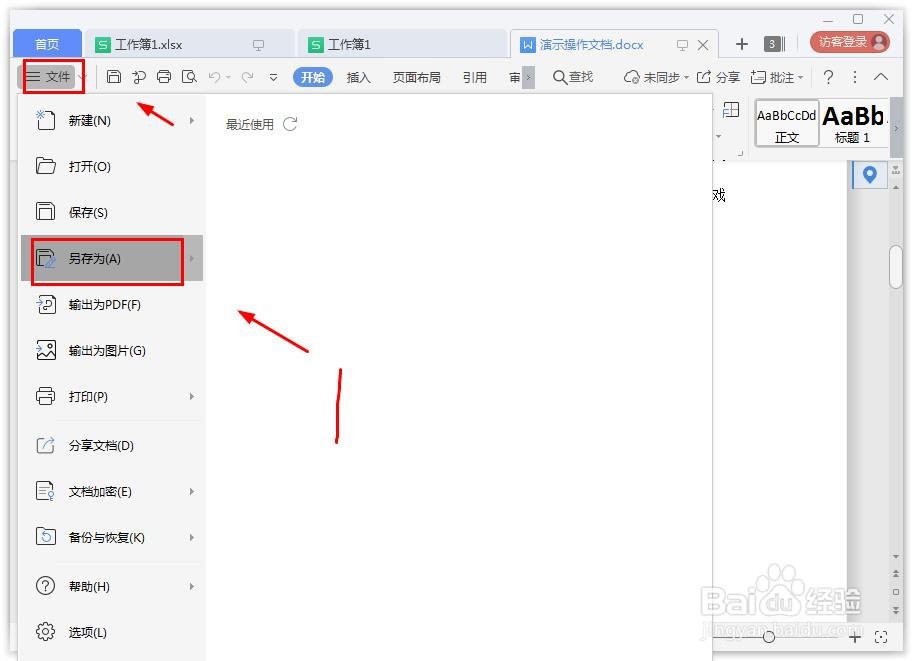Toggle ribbon collapse with the chevron icon
This screenshot has height=661, width=913.
coord(881,76)
